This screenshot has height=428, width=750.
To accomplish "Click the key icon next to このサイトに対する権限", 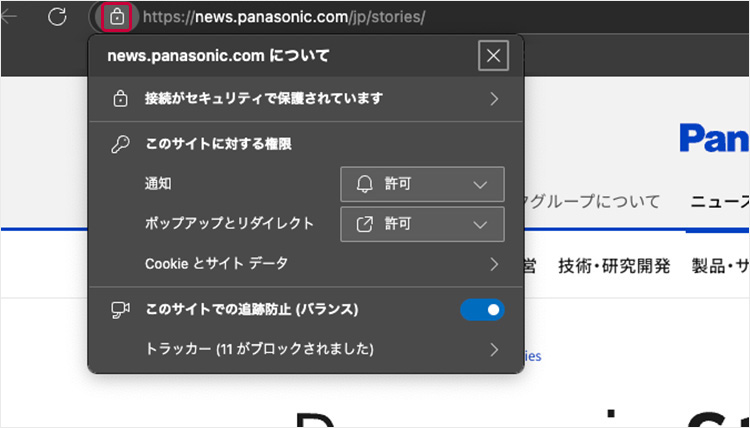I will (x=120, y=145).
